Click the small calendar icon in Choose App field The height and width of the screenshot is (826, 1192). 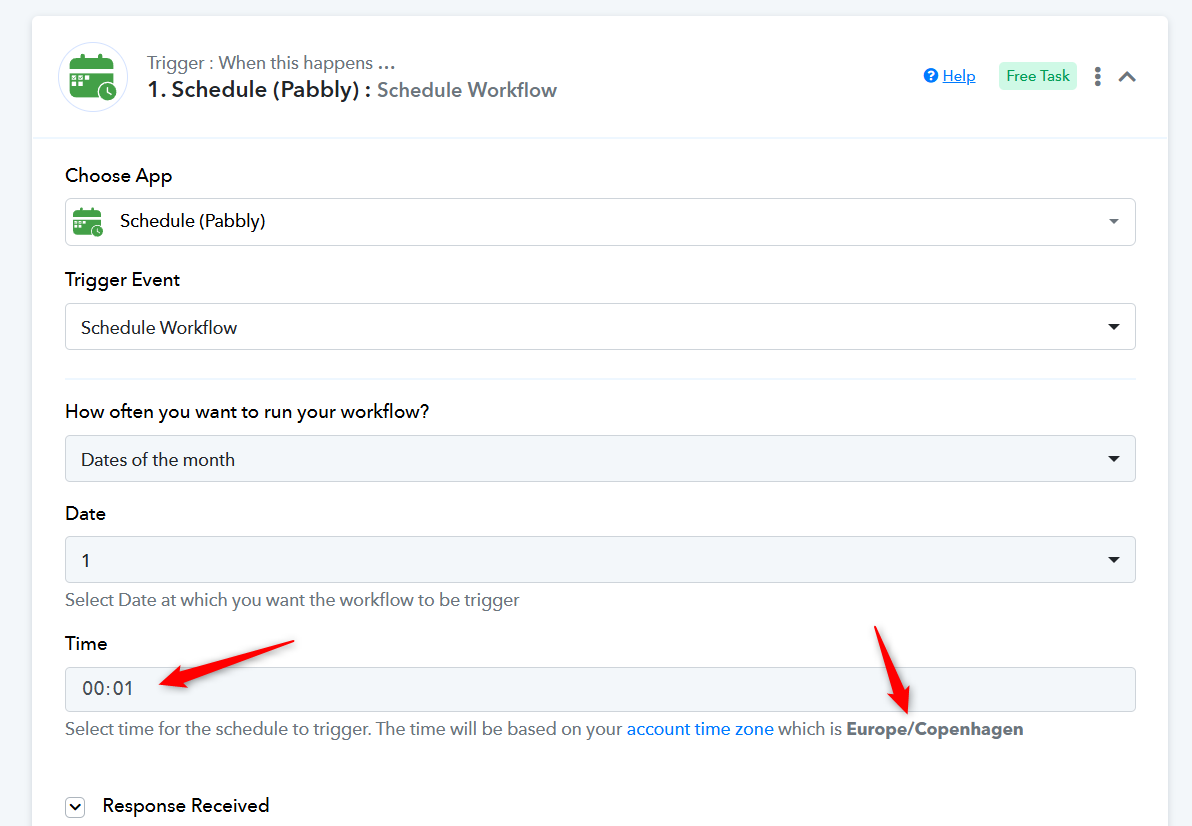pos(88,222)
